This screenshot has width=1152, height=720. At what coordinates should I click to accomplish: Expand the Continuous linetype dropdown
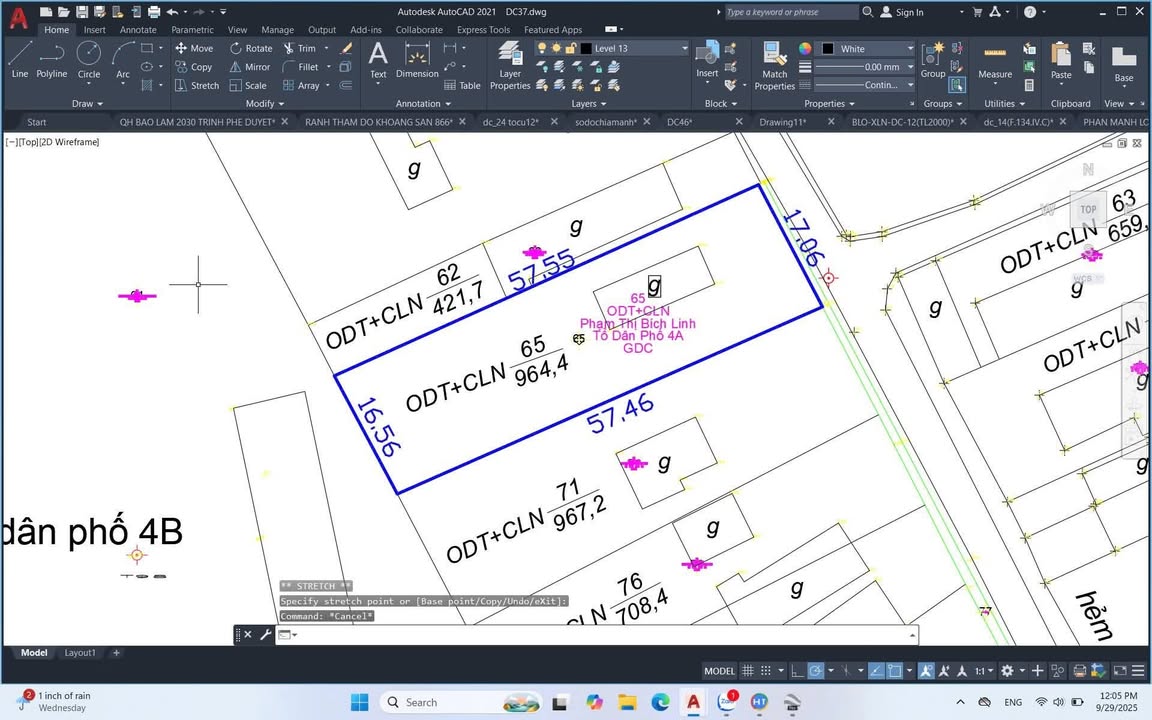tap(911, 84)
